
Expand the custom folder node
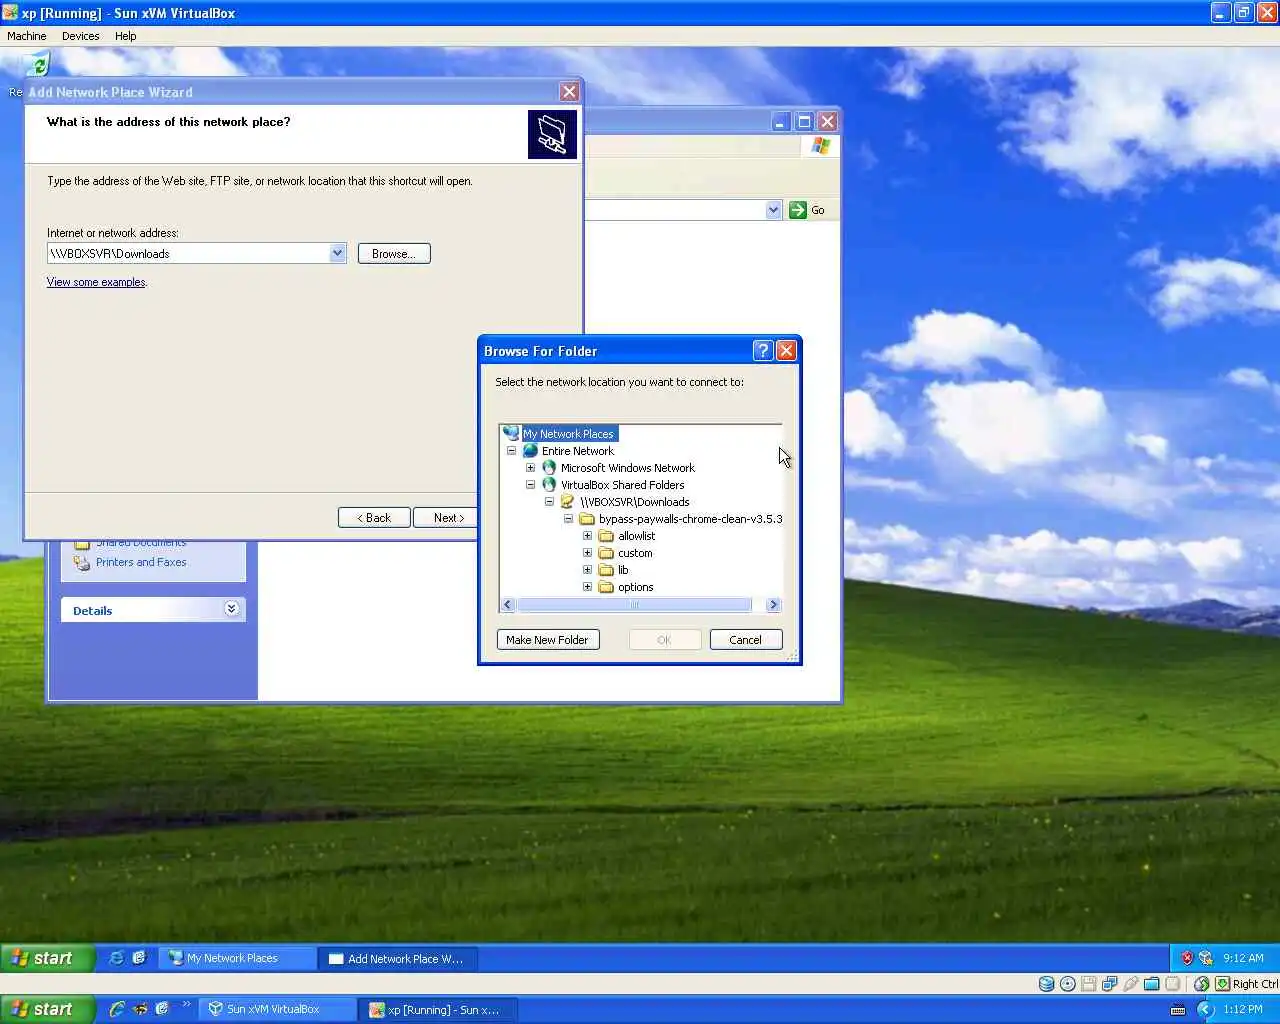[587, 553]
